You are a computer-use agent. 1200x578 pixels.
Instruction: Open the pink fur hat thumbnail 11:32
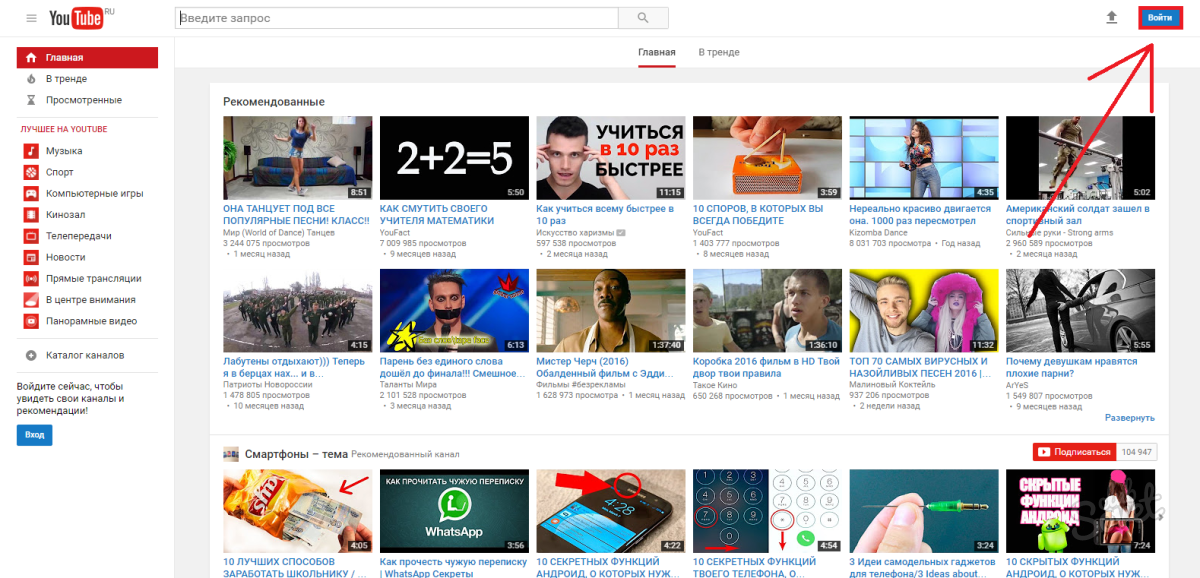pyautogui.click(x=924, y=311)
